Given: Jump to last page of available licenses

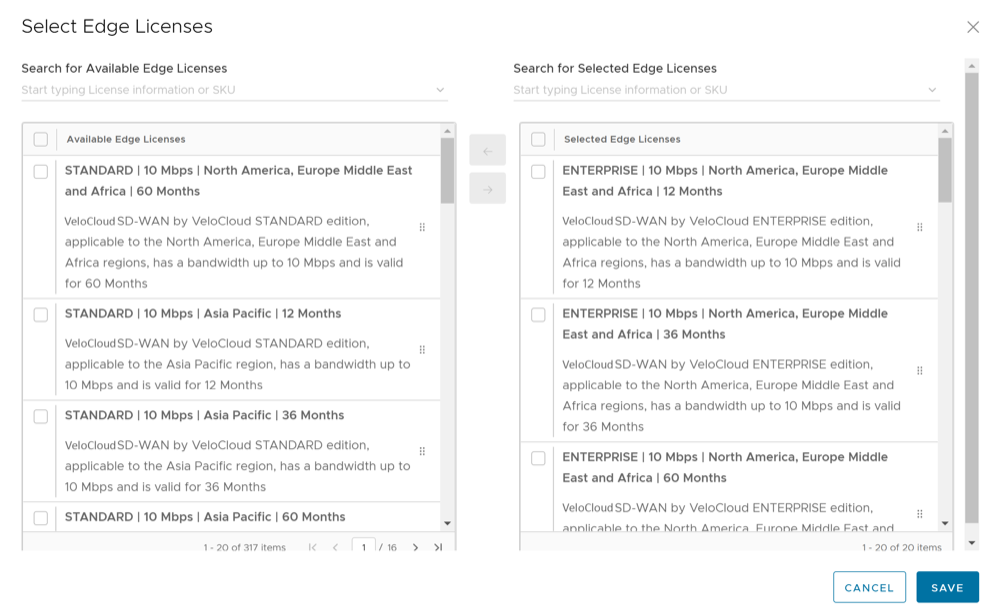Looking at the screenshot, I should [438, 547].
